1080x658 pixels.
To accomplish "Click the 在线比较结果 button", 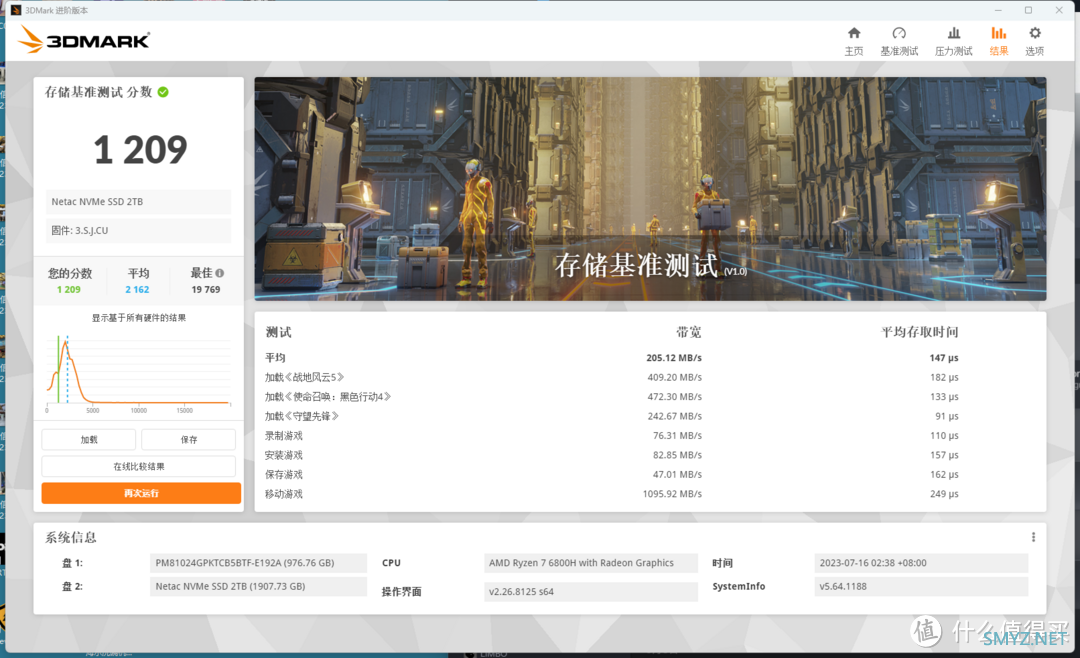I will coord(138,466).
